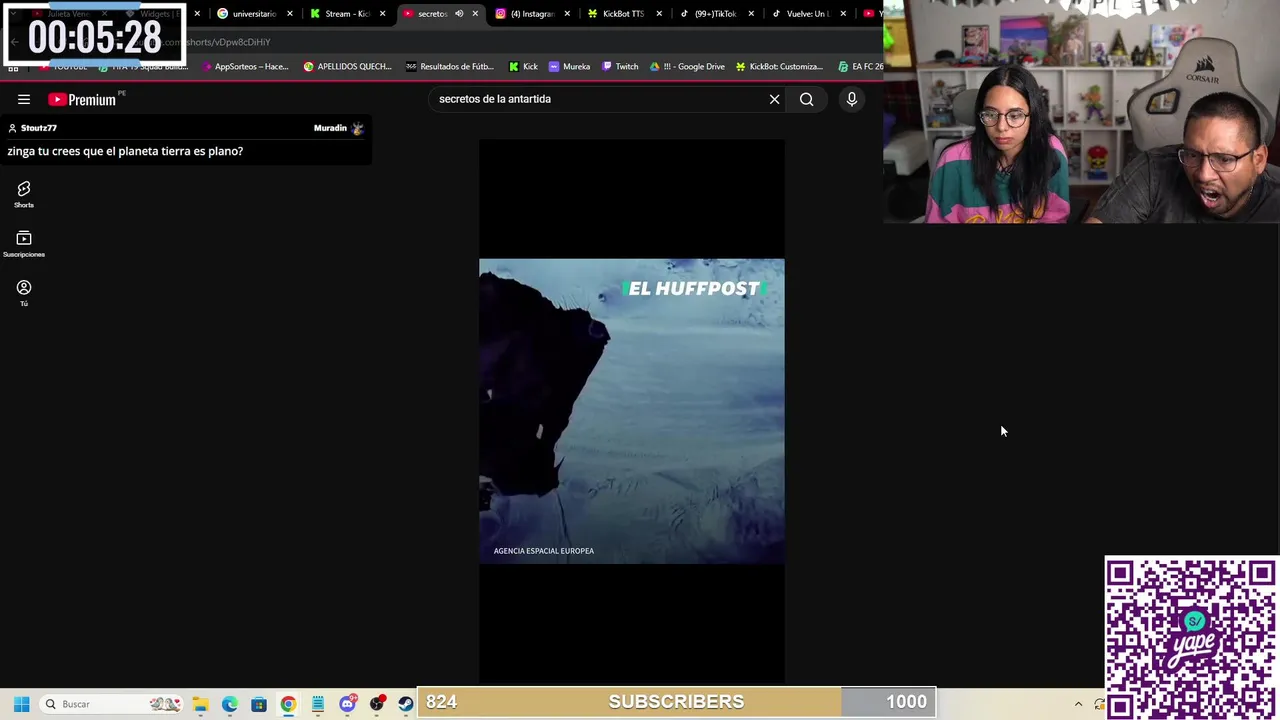
Task: Open the Notepad app in taskbar
Action: pos(318,704)
